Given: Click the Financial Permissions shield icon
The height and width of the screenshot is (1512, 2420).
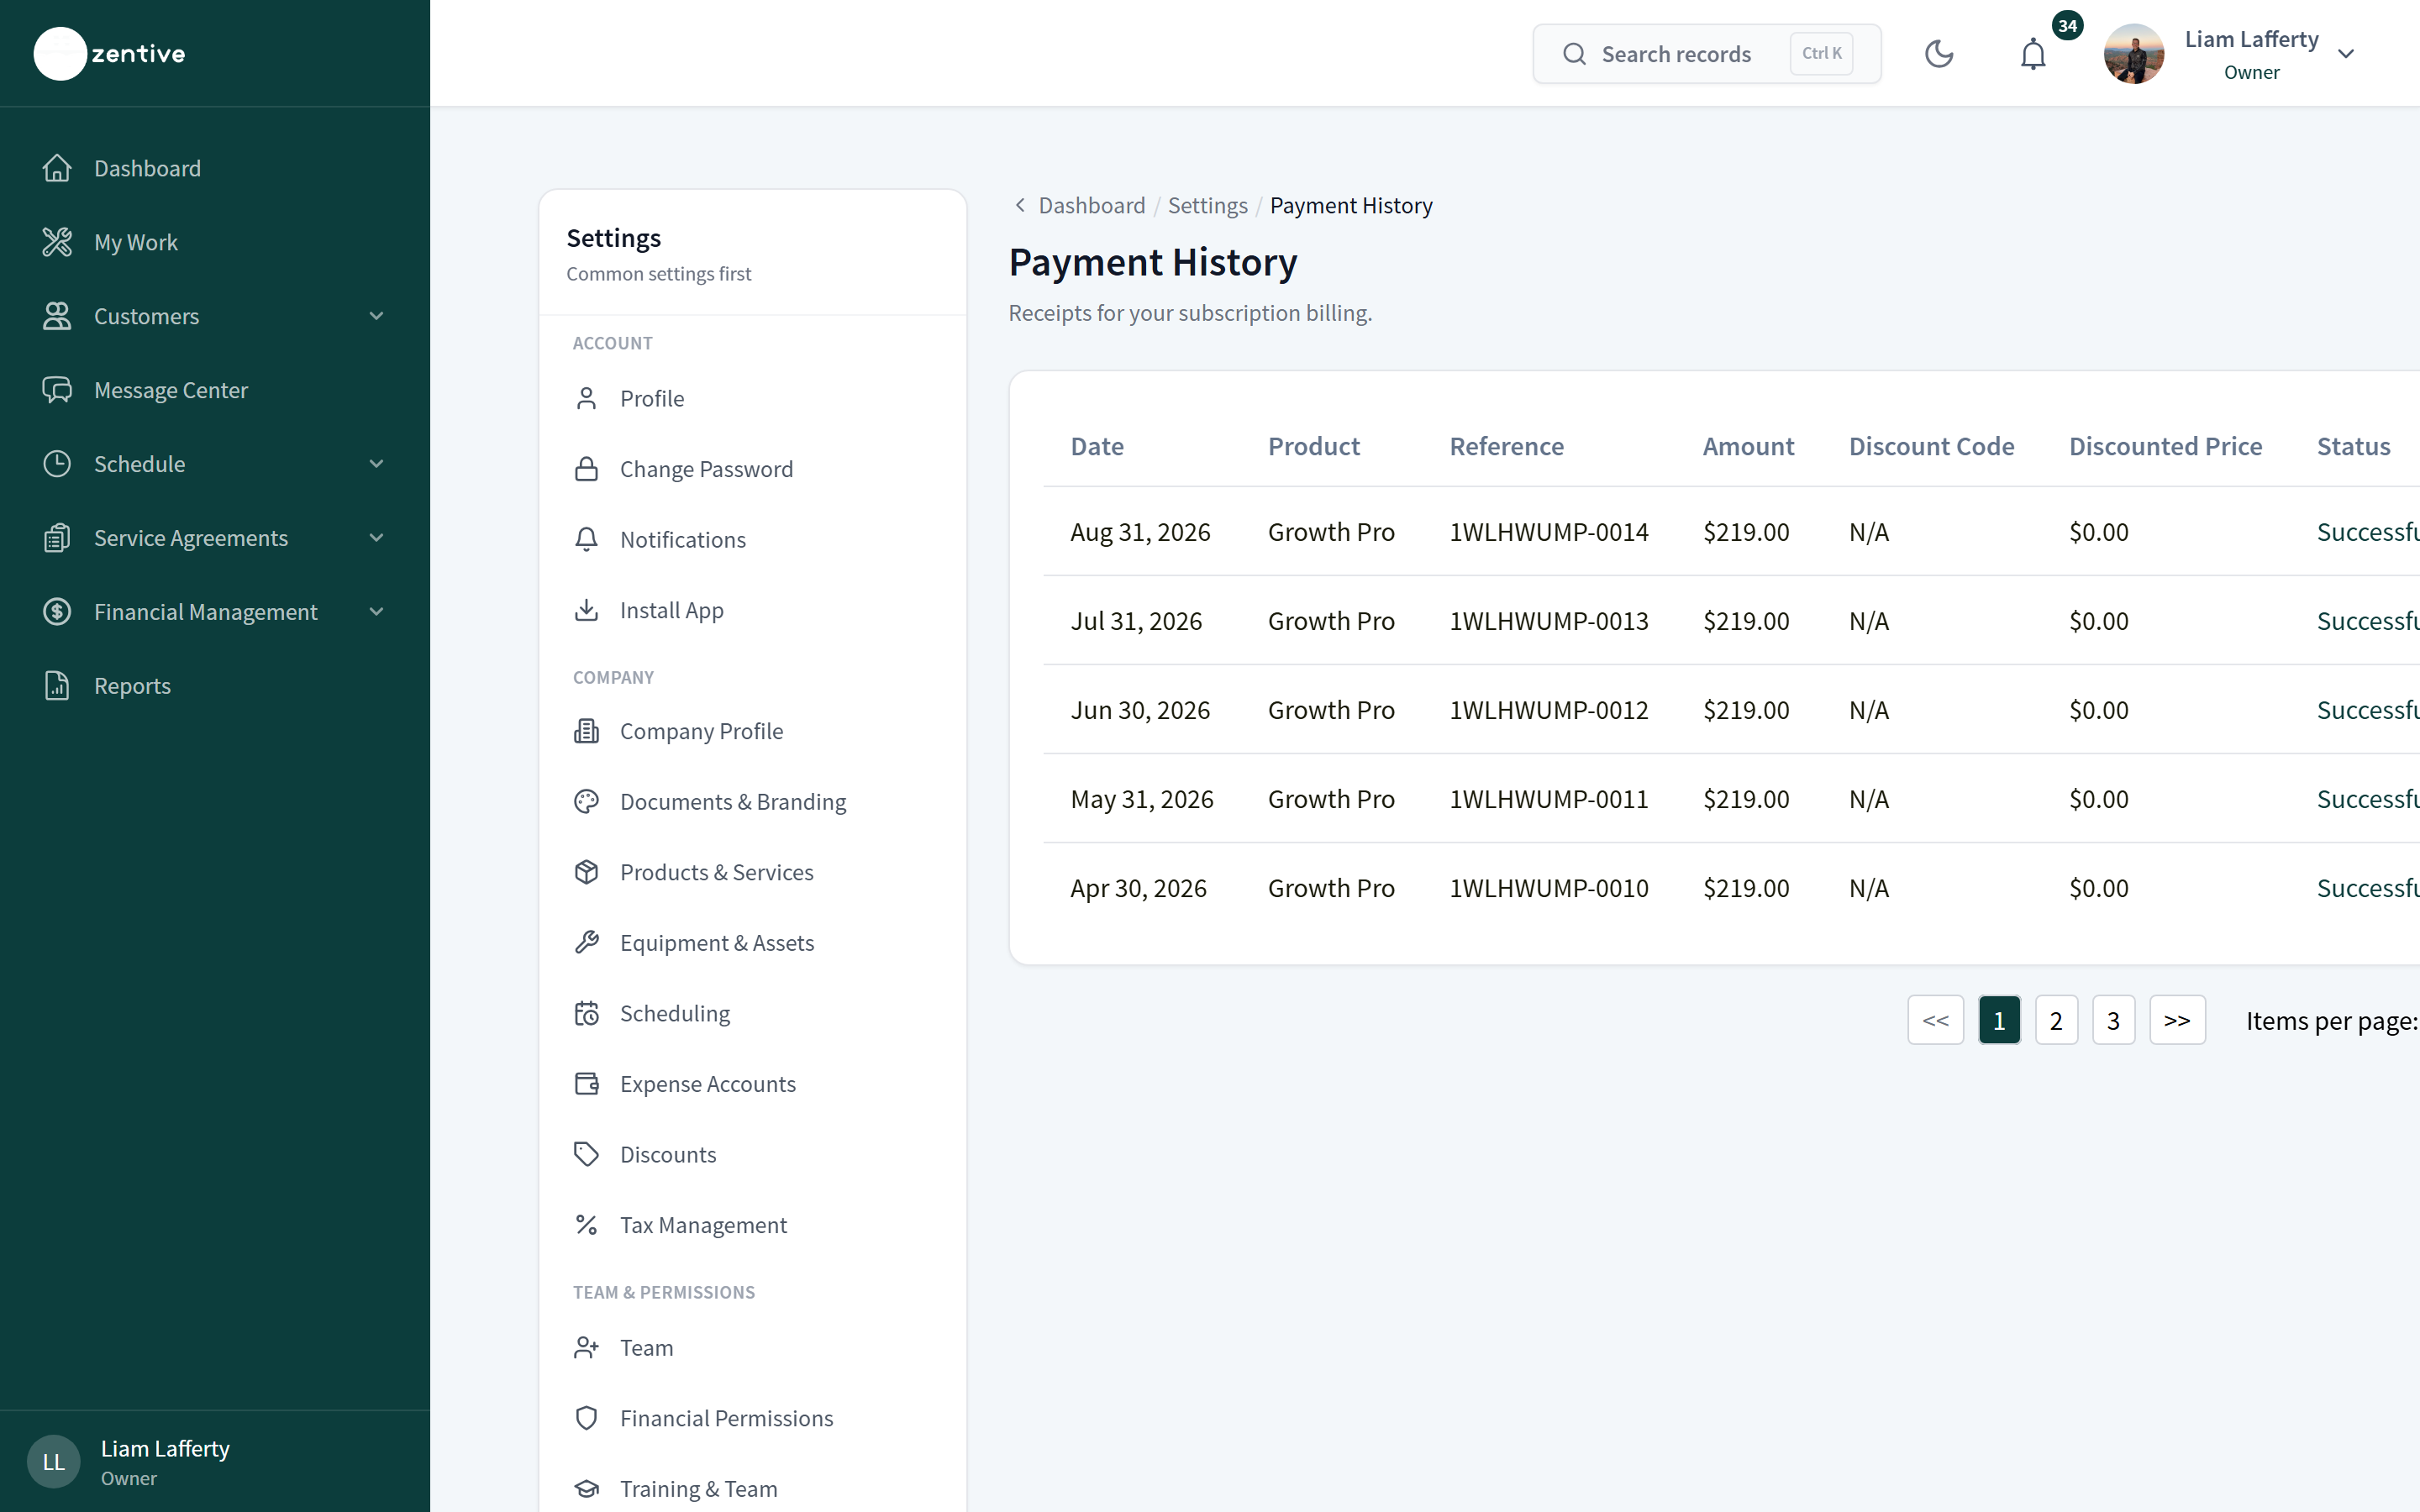Looking at the screenshot, I should (x=587, y=1418).
